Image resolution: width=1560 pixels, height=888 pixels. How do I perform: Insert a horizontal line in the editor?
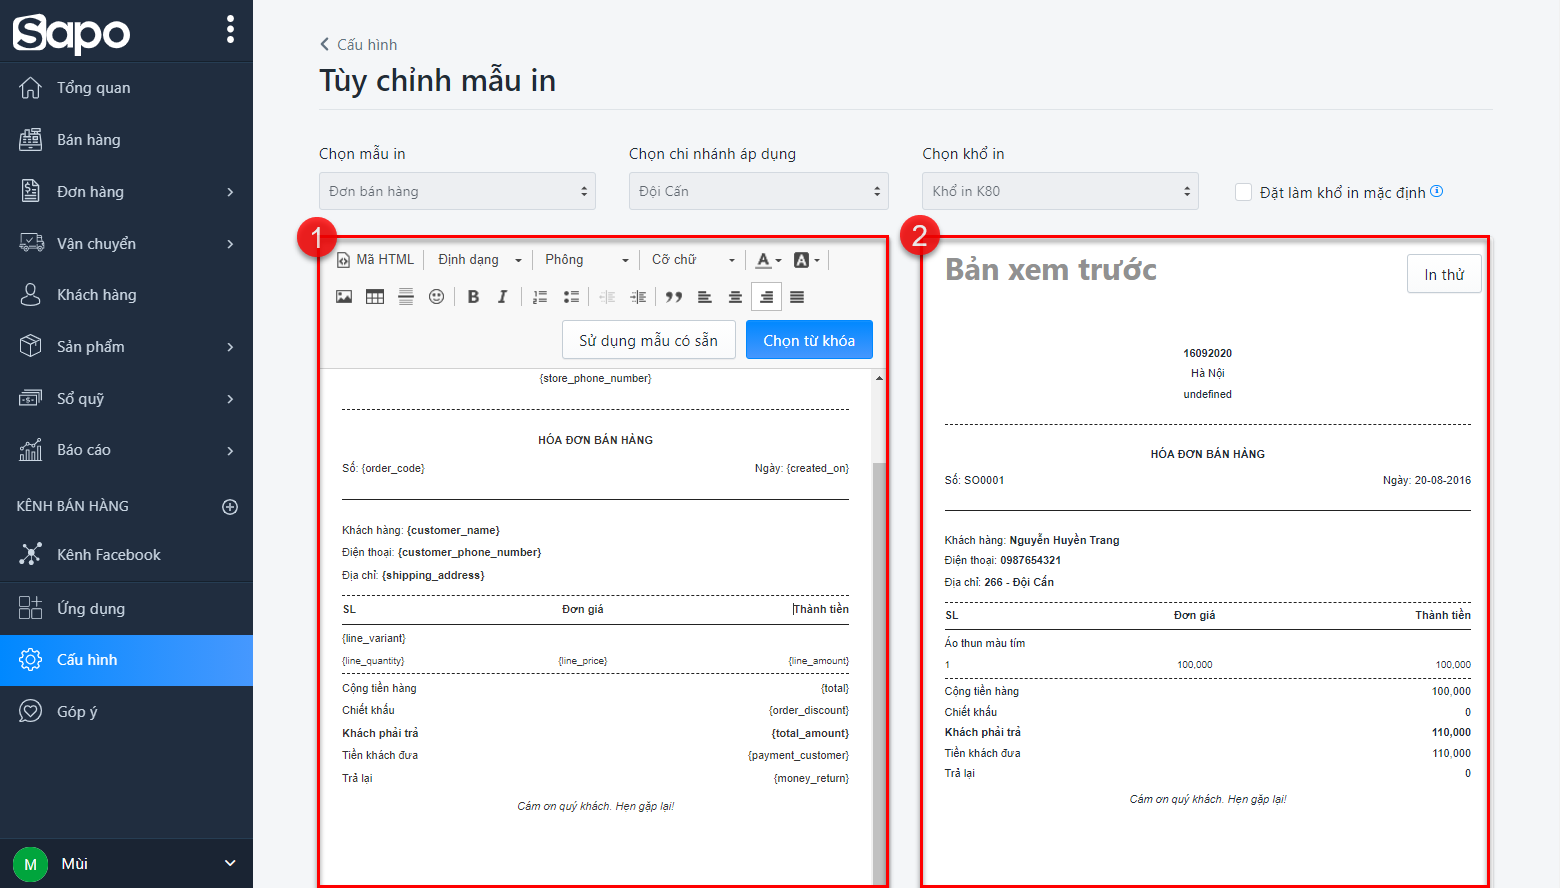tap(406, 297)
